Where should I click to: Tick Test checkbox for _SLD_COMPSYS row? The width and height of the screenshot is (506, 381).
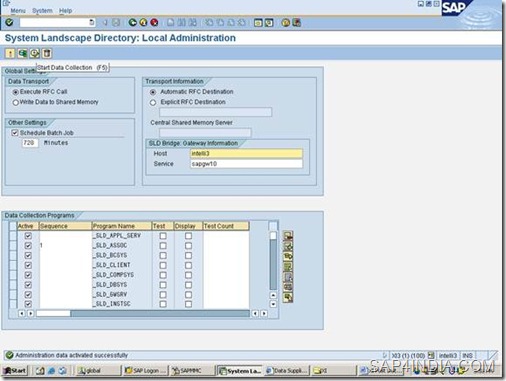163,275
